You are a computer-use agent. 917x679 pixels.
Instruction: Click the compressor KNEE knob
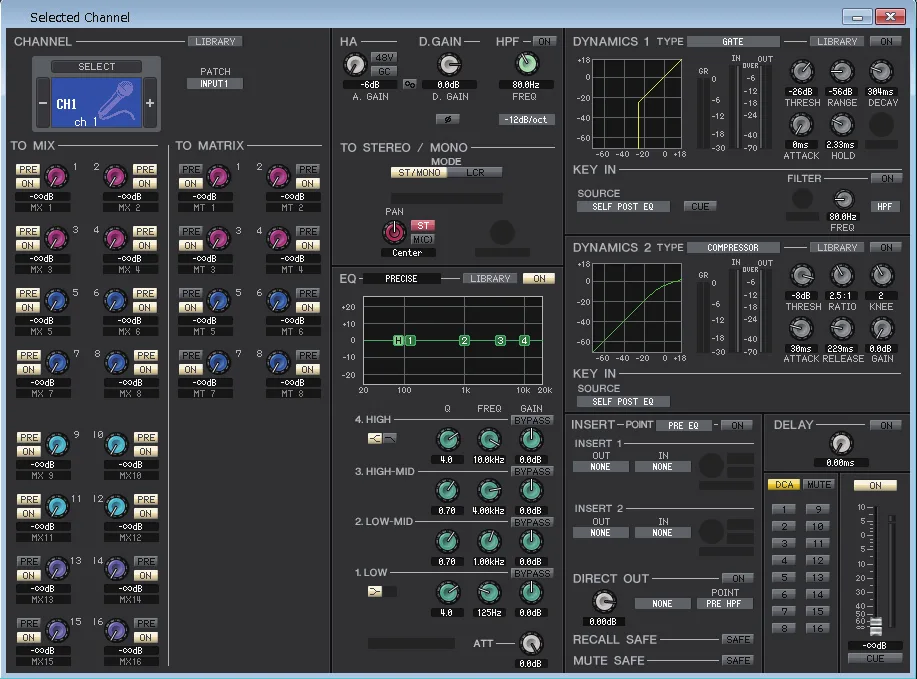[881, 275]
